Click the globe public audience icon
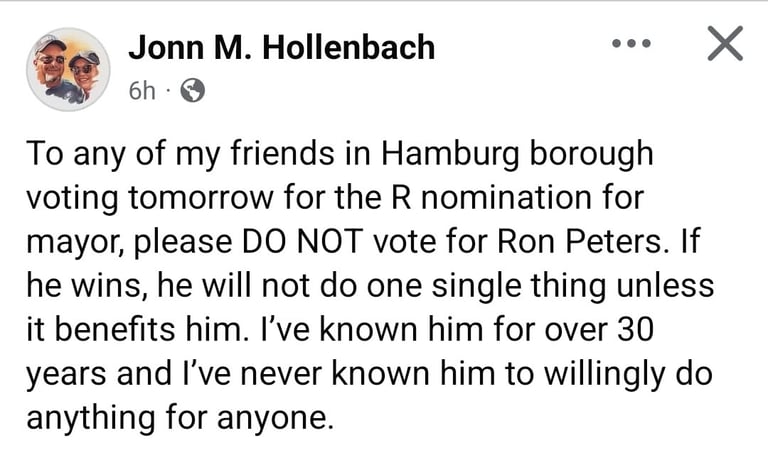Image resolution: width=768 pixels, height=455 pixels. coord(192,92)
